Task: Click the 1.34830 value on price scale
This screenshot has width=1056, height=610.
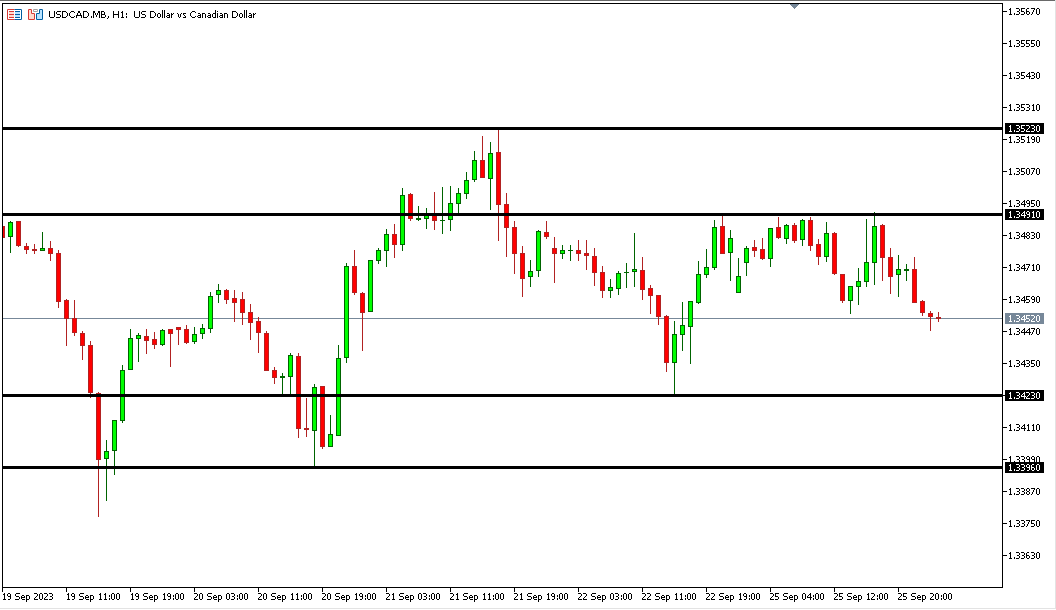Action: tap(1024, 236)
